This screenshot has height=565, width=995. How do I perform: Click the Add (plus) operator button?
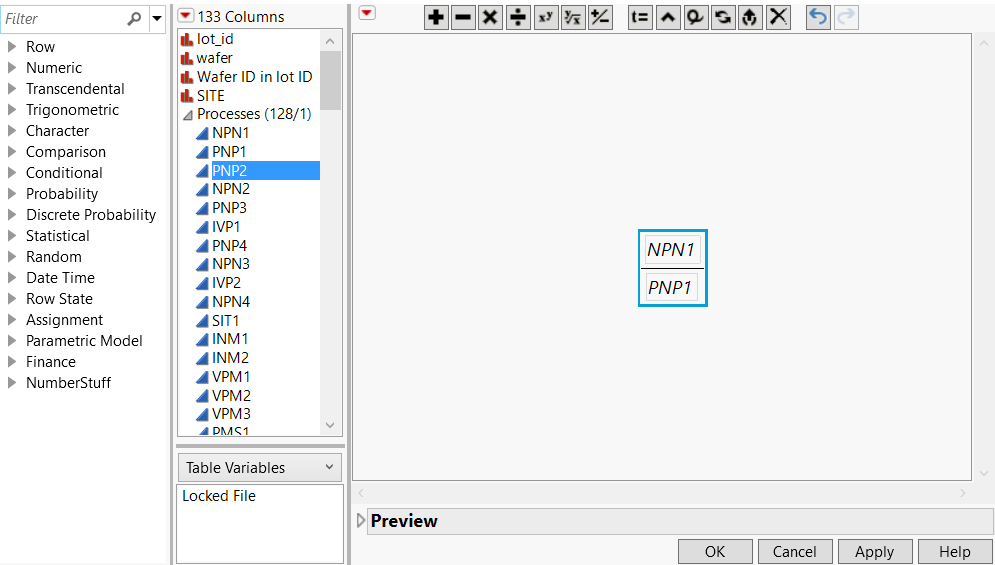pos(436,17)
